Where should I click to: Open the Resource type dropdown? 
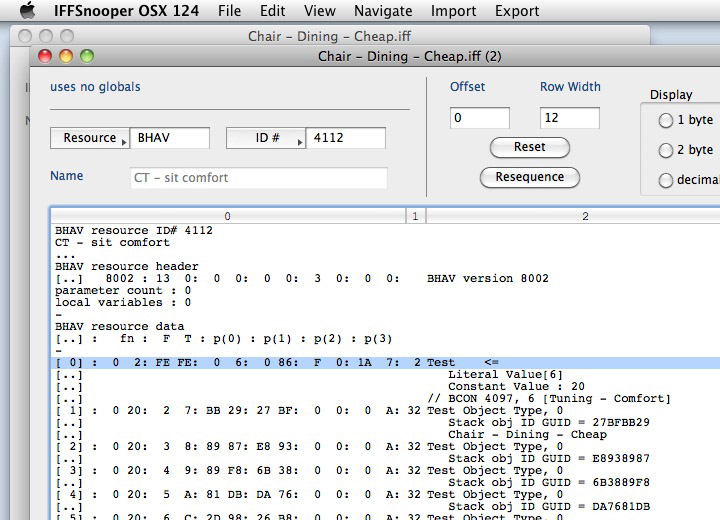point(90,138)
